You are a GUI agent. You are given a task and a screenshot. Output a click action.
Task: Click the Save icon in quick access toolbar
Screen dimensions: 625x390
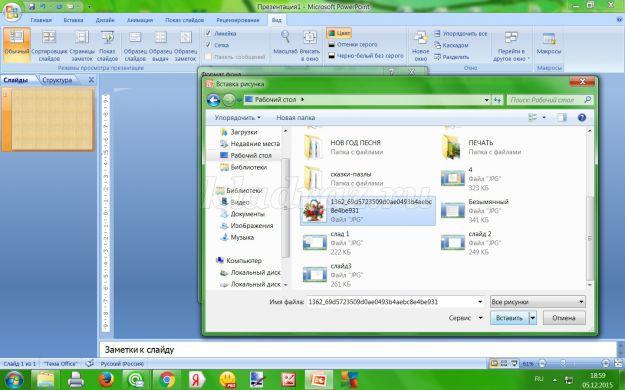click(x=31, y=6)
